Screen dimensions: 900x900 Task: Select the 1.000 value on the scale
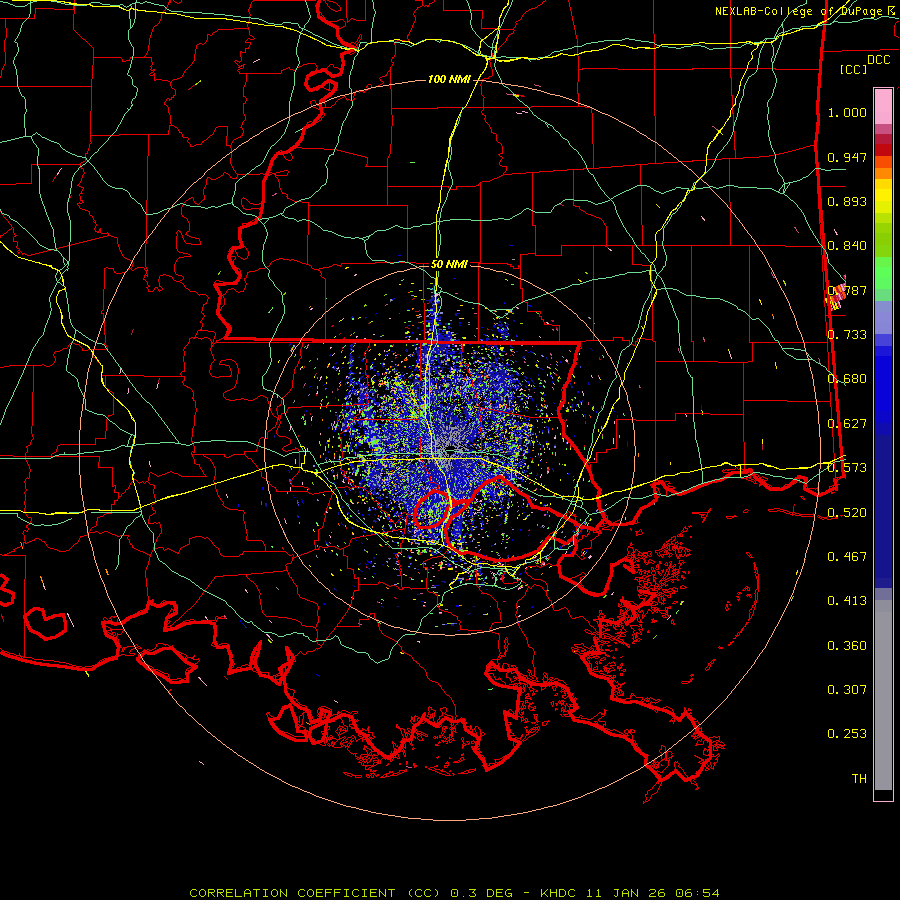click(847, 112)
